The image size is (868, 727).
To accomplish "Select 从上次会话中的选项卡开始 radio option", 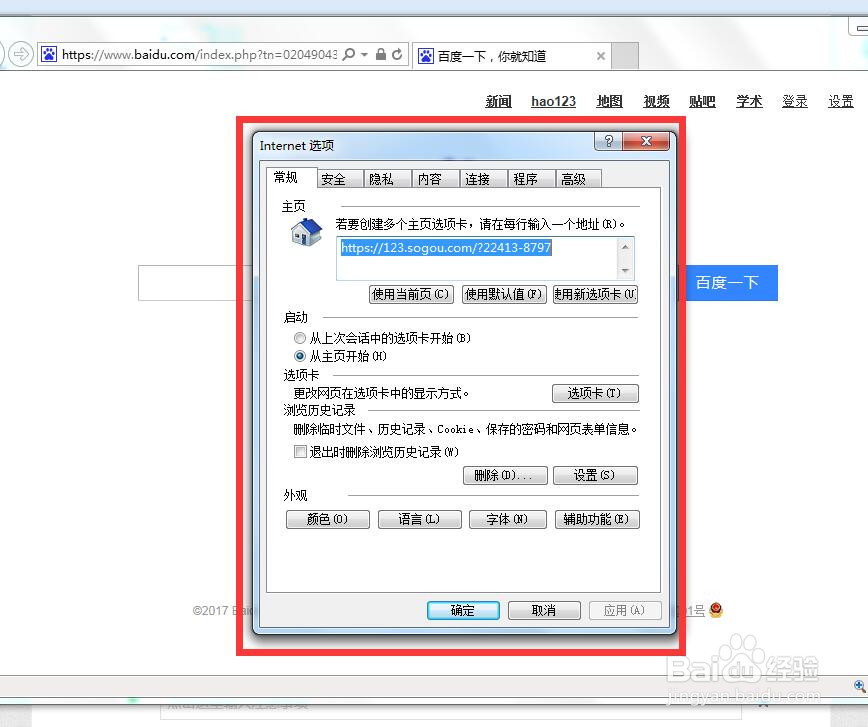I will (300, 338).
